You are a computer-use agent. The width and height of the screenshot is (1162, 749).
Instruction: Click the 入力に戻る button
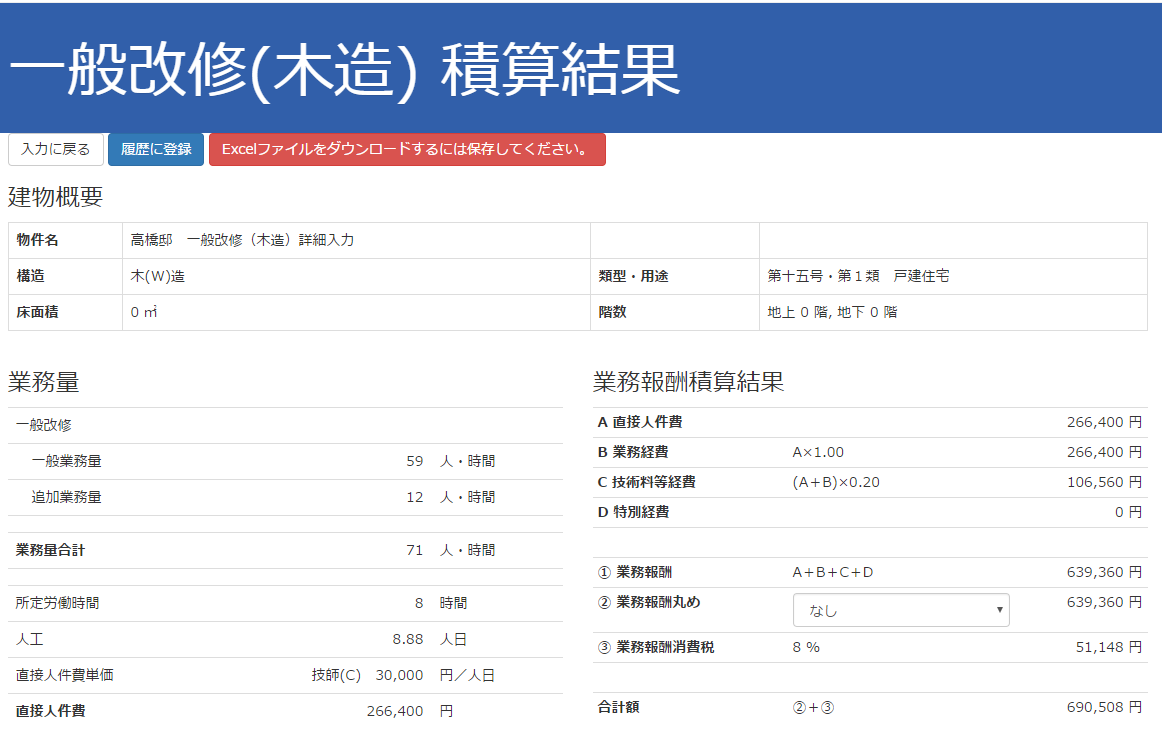[x=56, y=149]
